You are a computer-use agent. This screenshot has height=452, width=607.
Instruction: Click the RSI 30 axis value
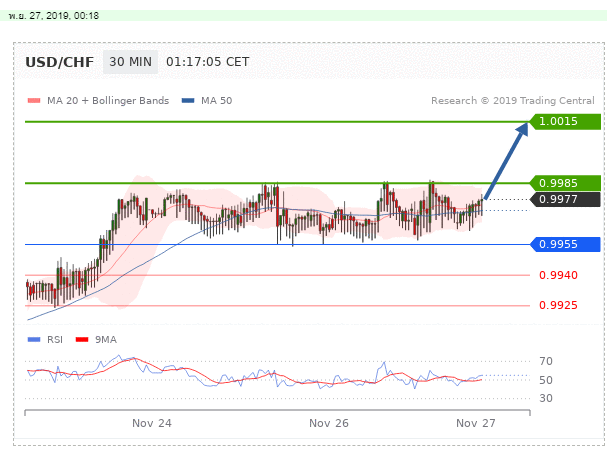coord(546,398)
